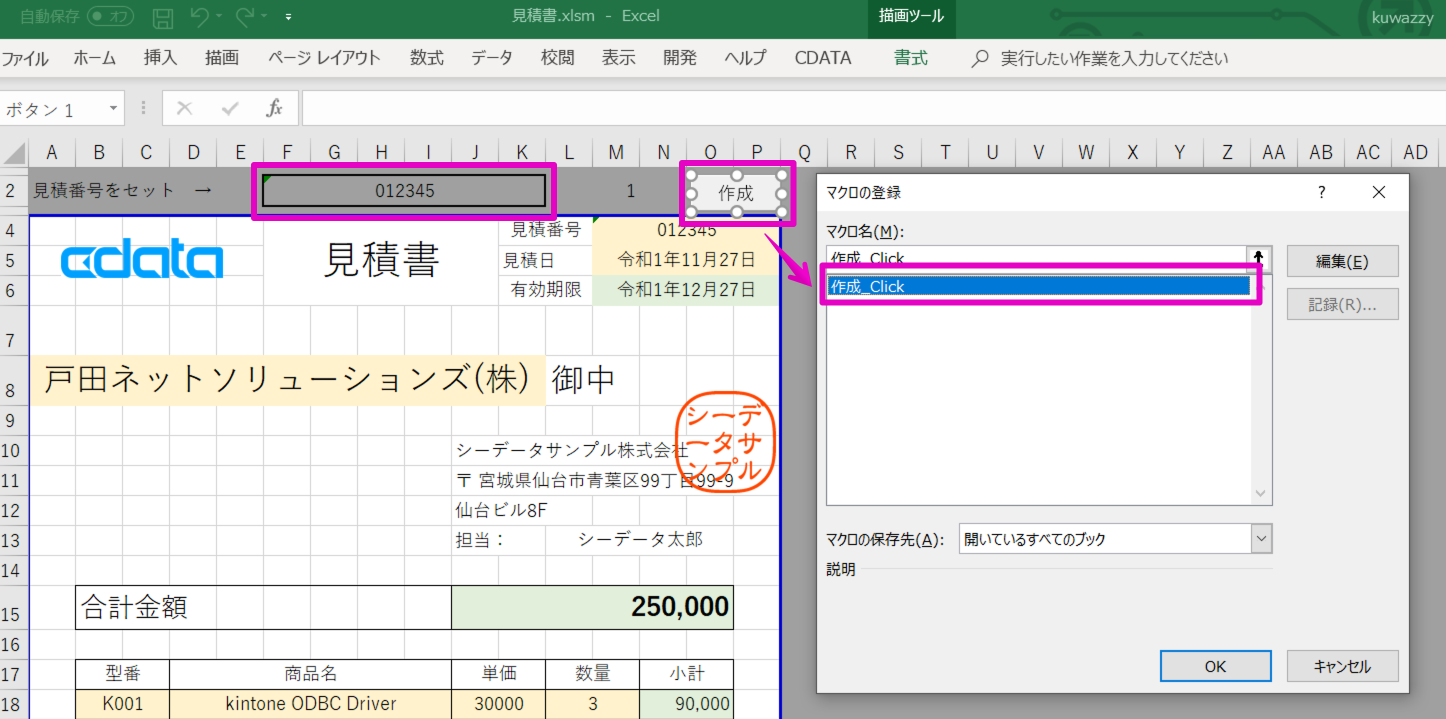Open the ヘルプ ribbon tab

[746, 58]
